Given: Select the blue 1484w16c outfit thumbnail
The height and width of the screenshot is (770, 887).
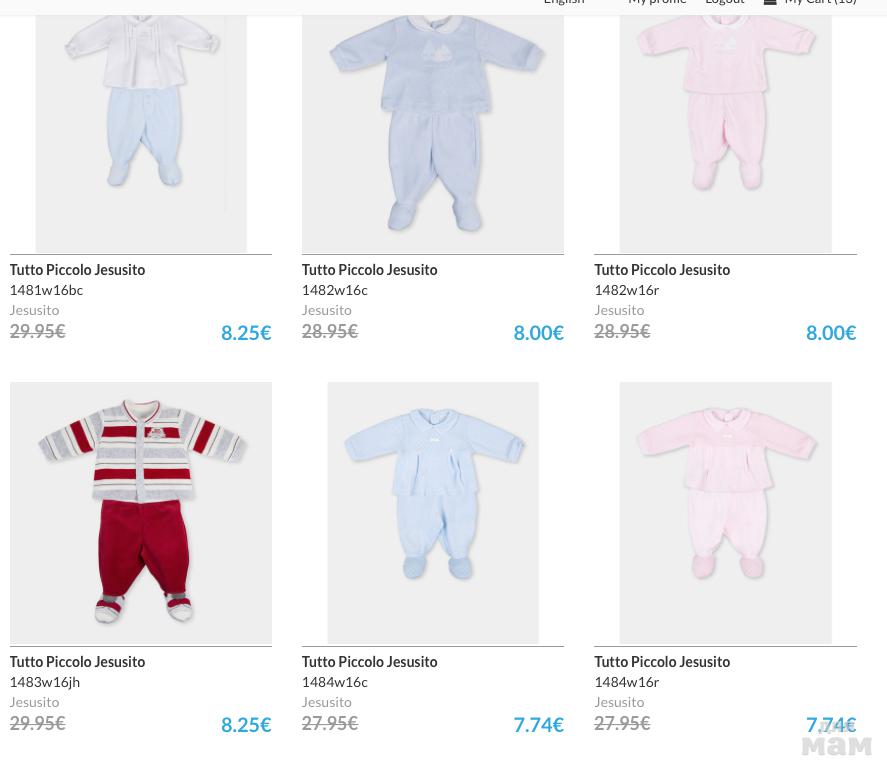Looking at the screenshot, I should [x=433, y=512].
